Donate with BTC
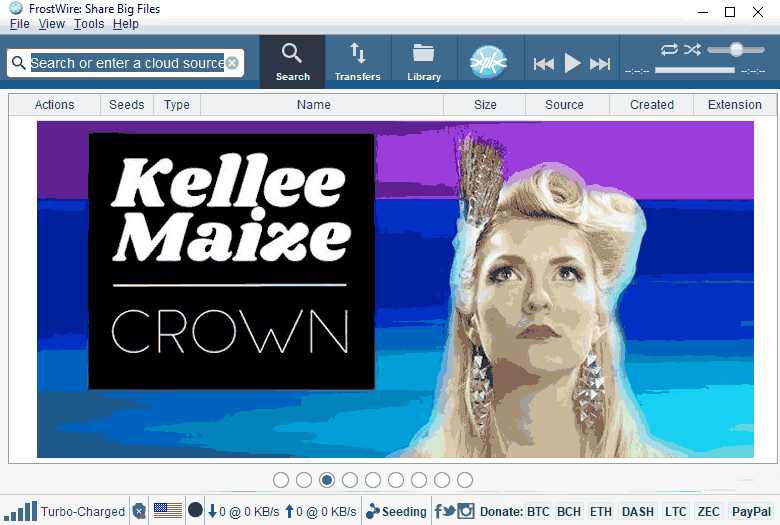 (538, 512)
